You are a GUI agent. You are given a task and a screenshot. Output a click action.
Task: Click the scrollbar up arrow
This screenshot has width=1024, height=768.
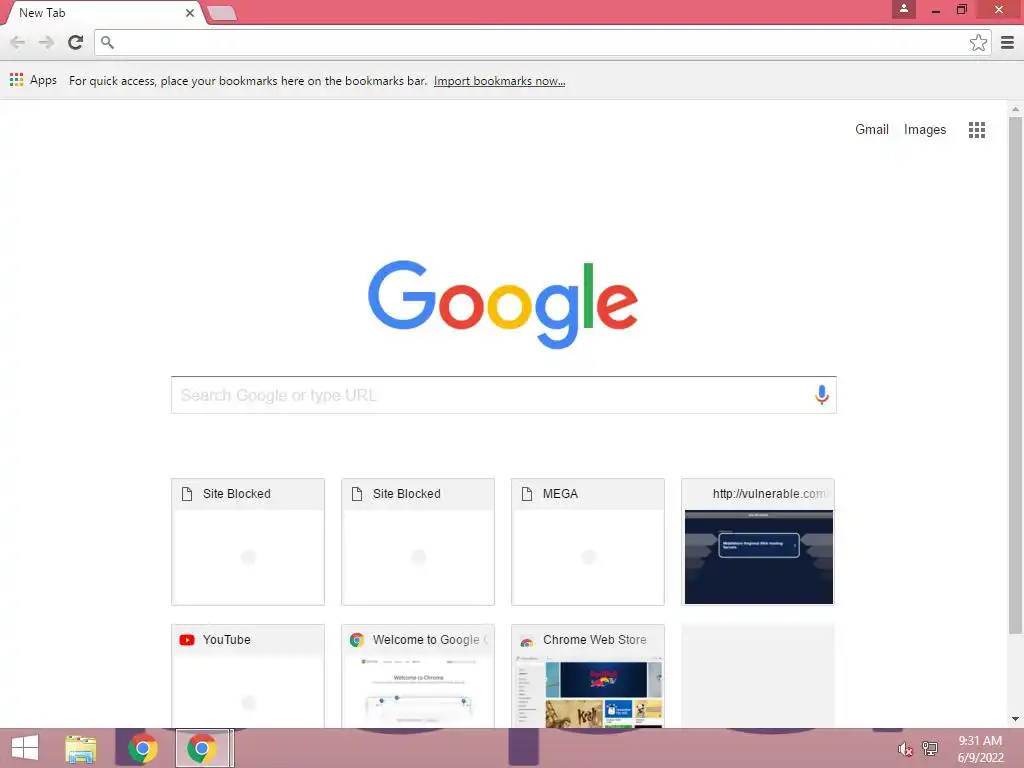coord(1015,108)
